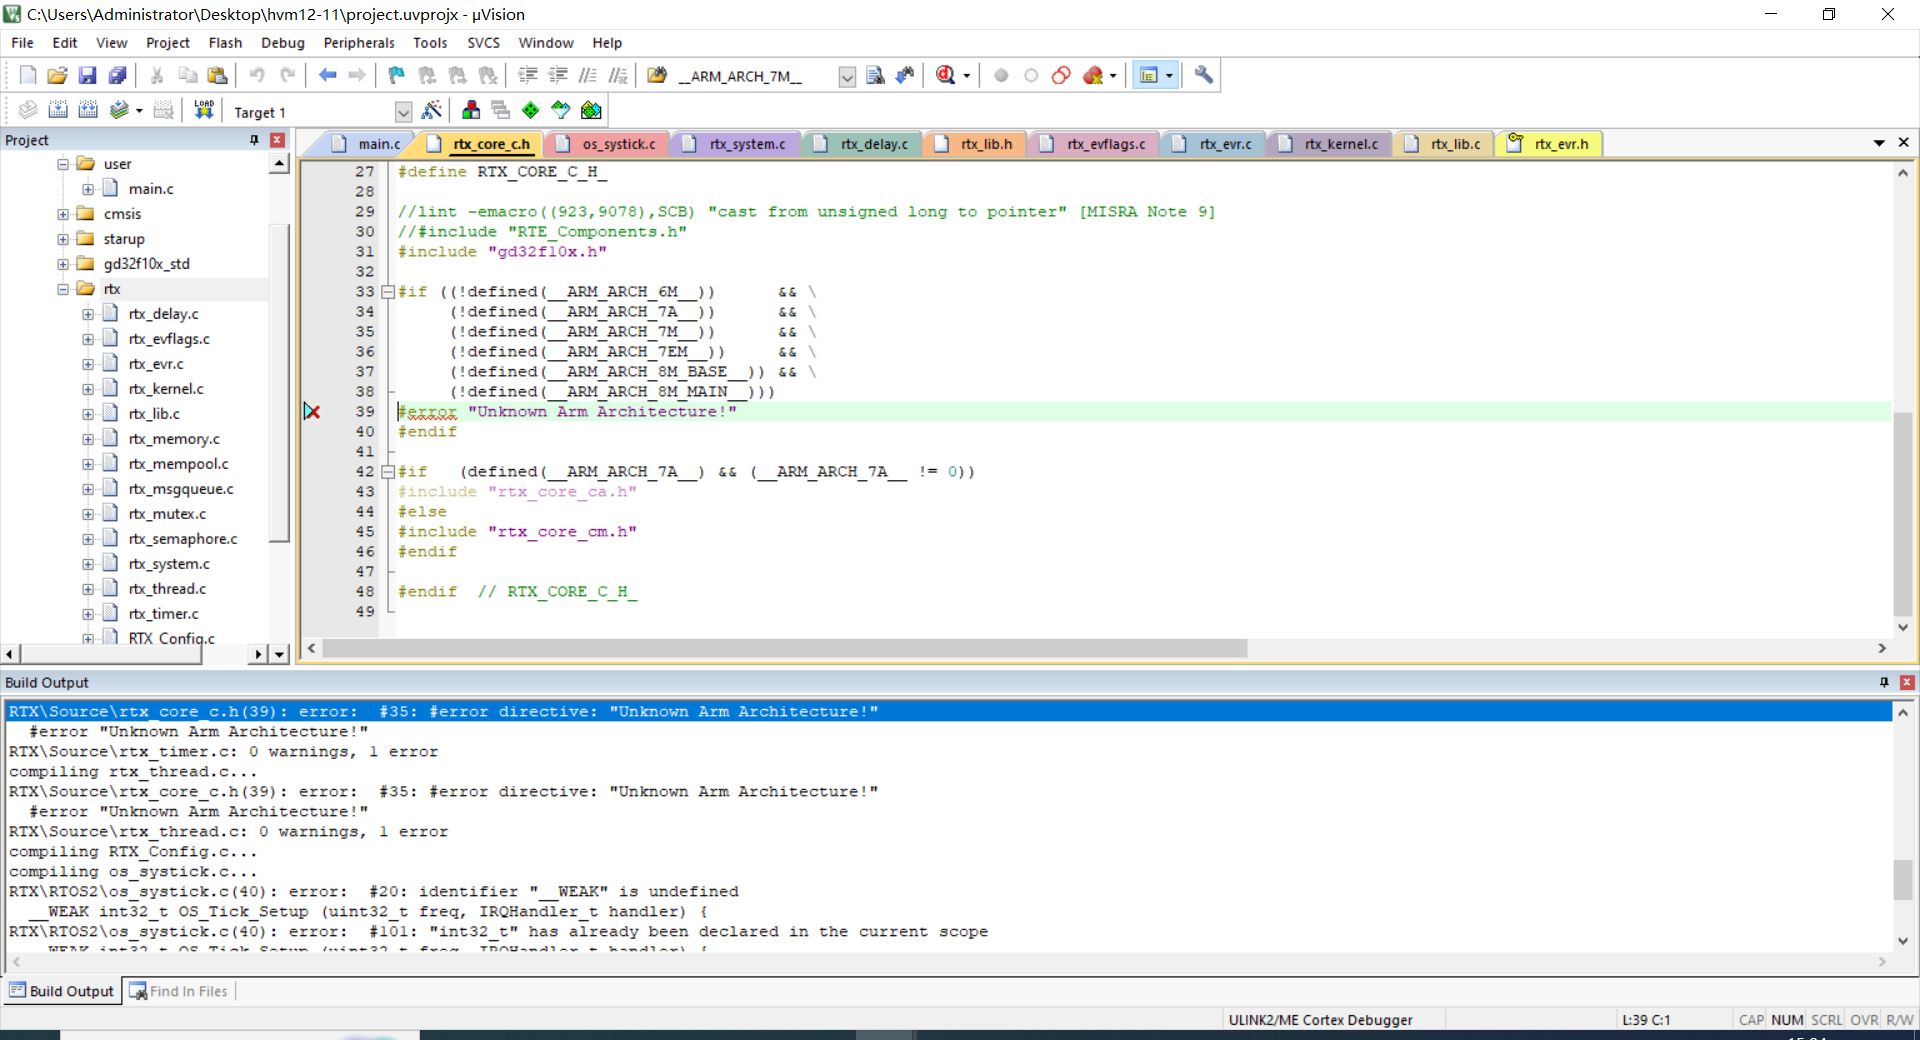Select rtx_thread.c in the Project tree
The height and width of the screenshot is (1040, 1920).
[167, 589]
